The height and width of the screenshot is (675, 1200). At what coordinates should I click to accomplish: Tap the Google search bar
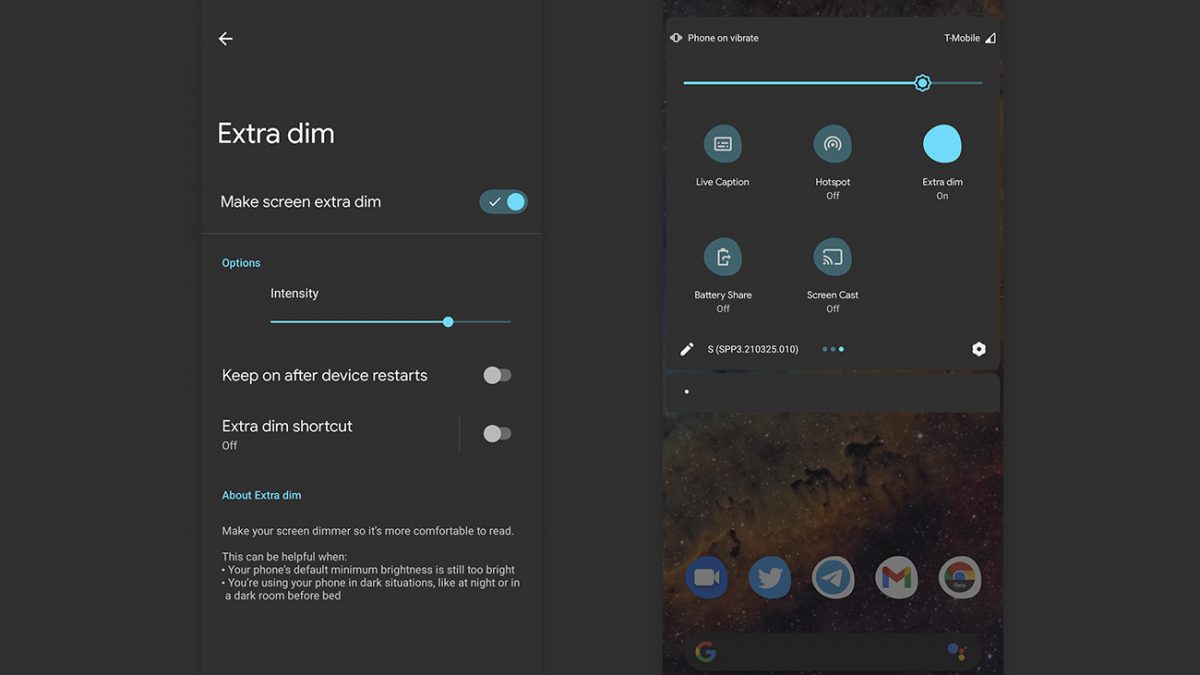(832, 653)
